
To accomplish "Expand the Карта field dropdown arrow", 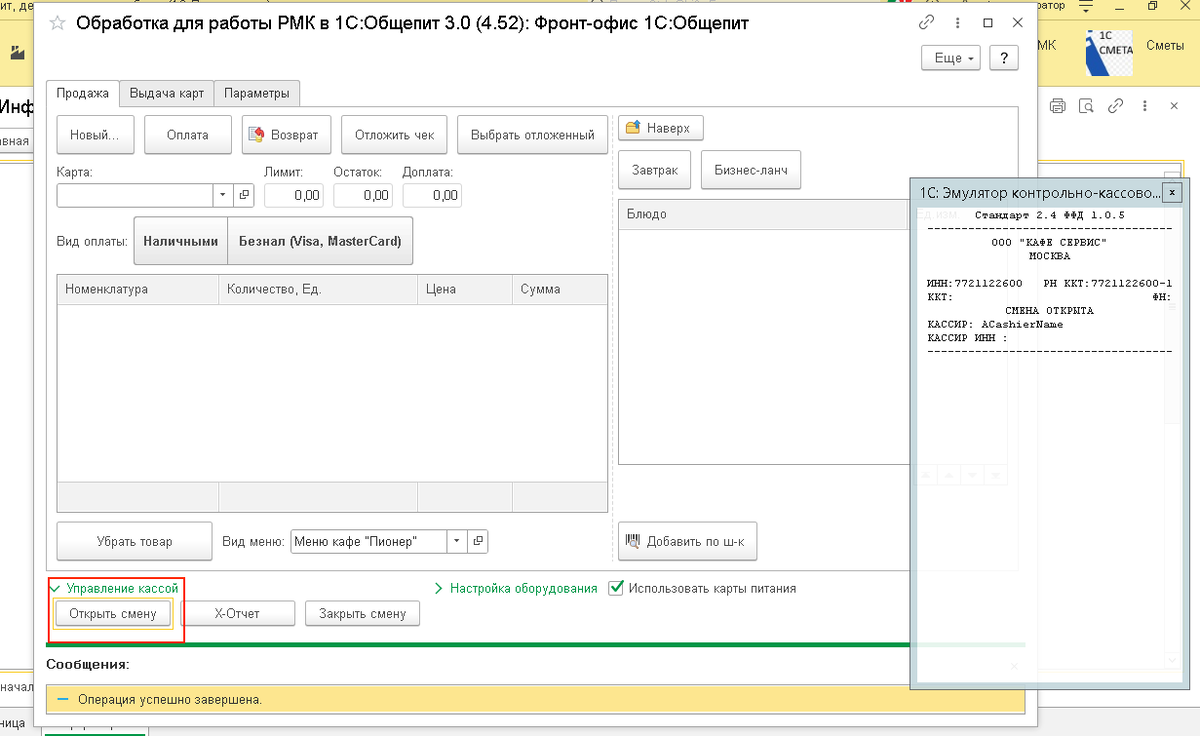I will point(222,195).
